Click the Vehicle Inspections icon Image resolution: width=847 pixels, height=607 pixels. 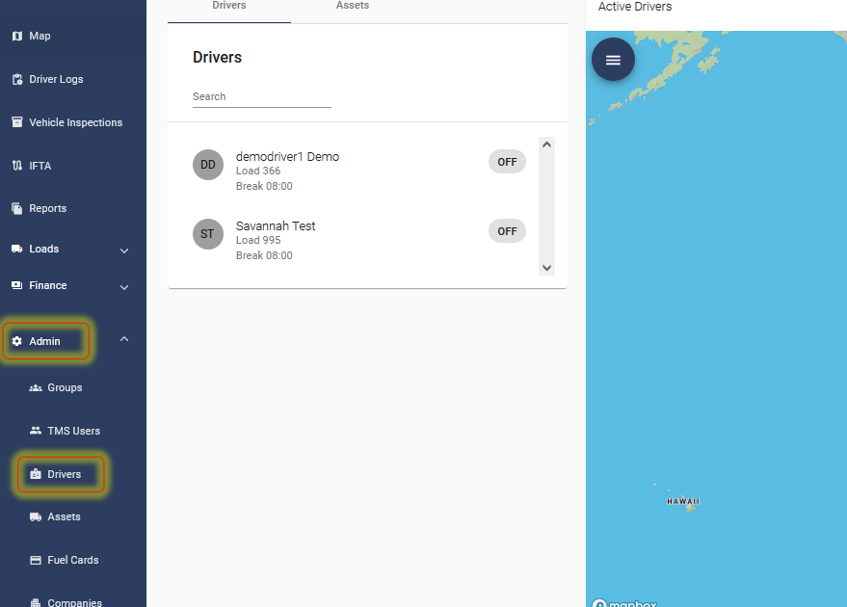[17, 122]
